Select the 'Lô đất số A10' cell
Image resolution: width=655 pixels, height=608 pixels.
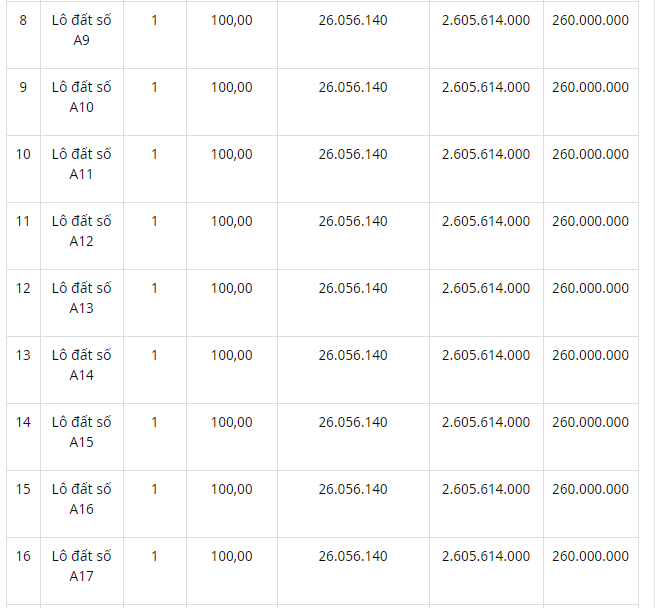pyautogui.click(x=81, y=97)
